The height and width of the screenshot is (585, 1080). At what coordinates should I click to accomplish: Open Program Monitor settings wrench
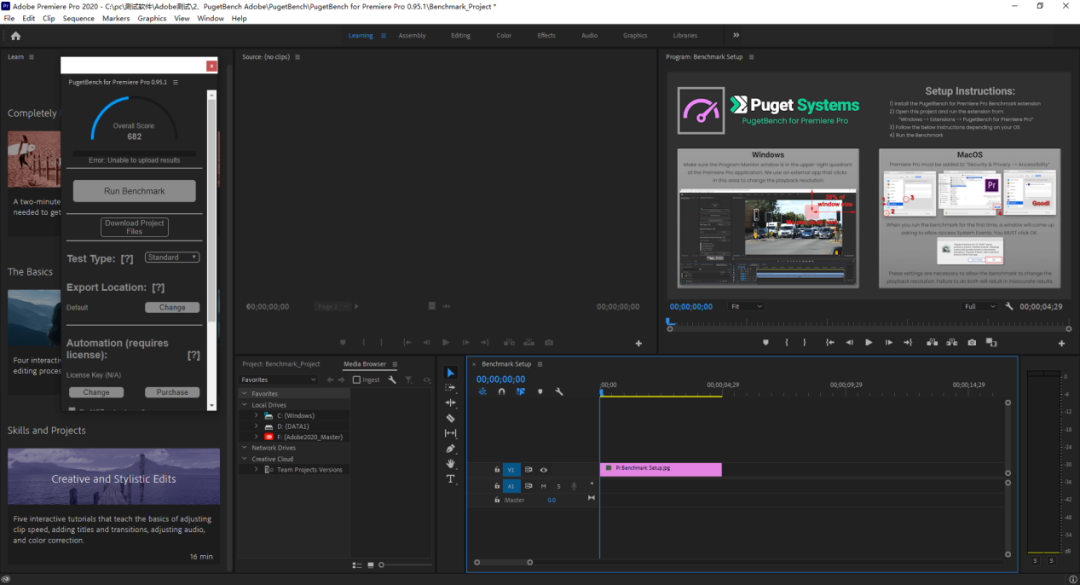(x=1009, y=307)
